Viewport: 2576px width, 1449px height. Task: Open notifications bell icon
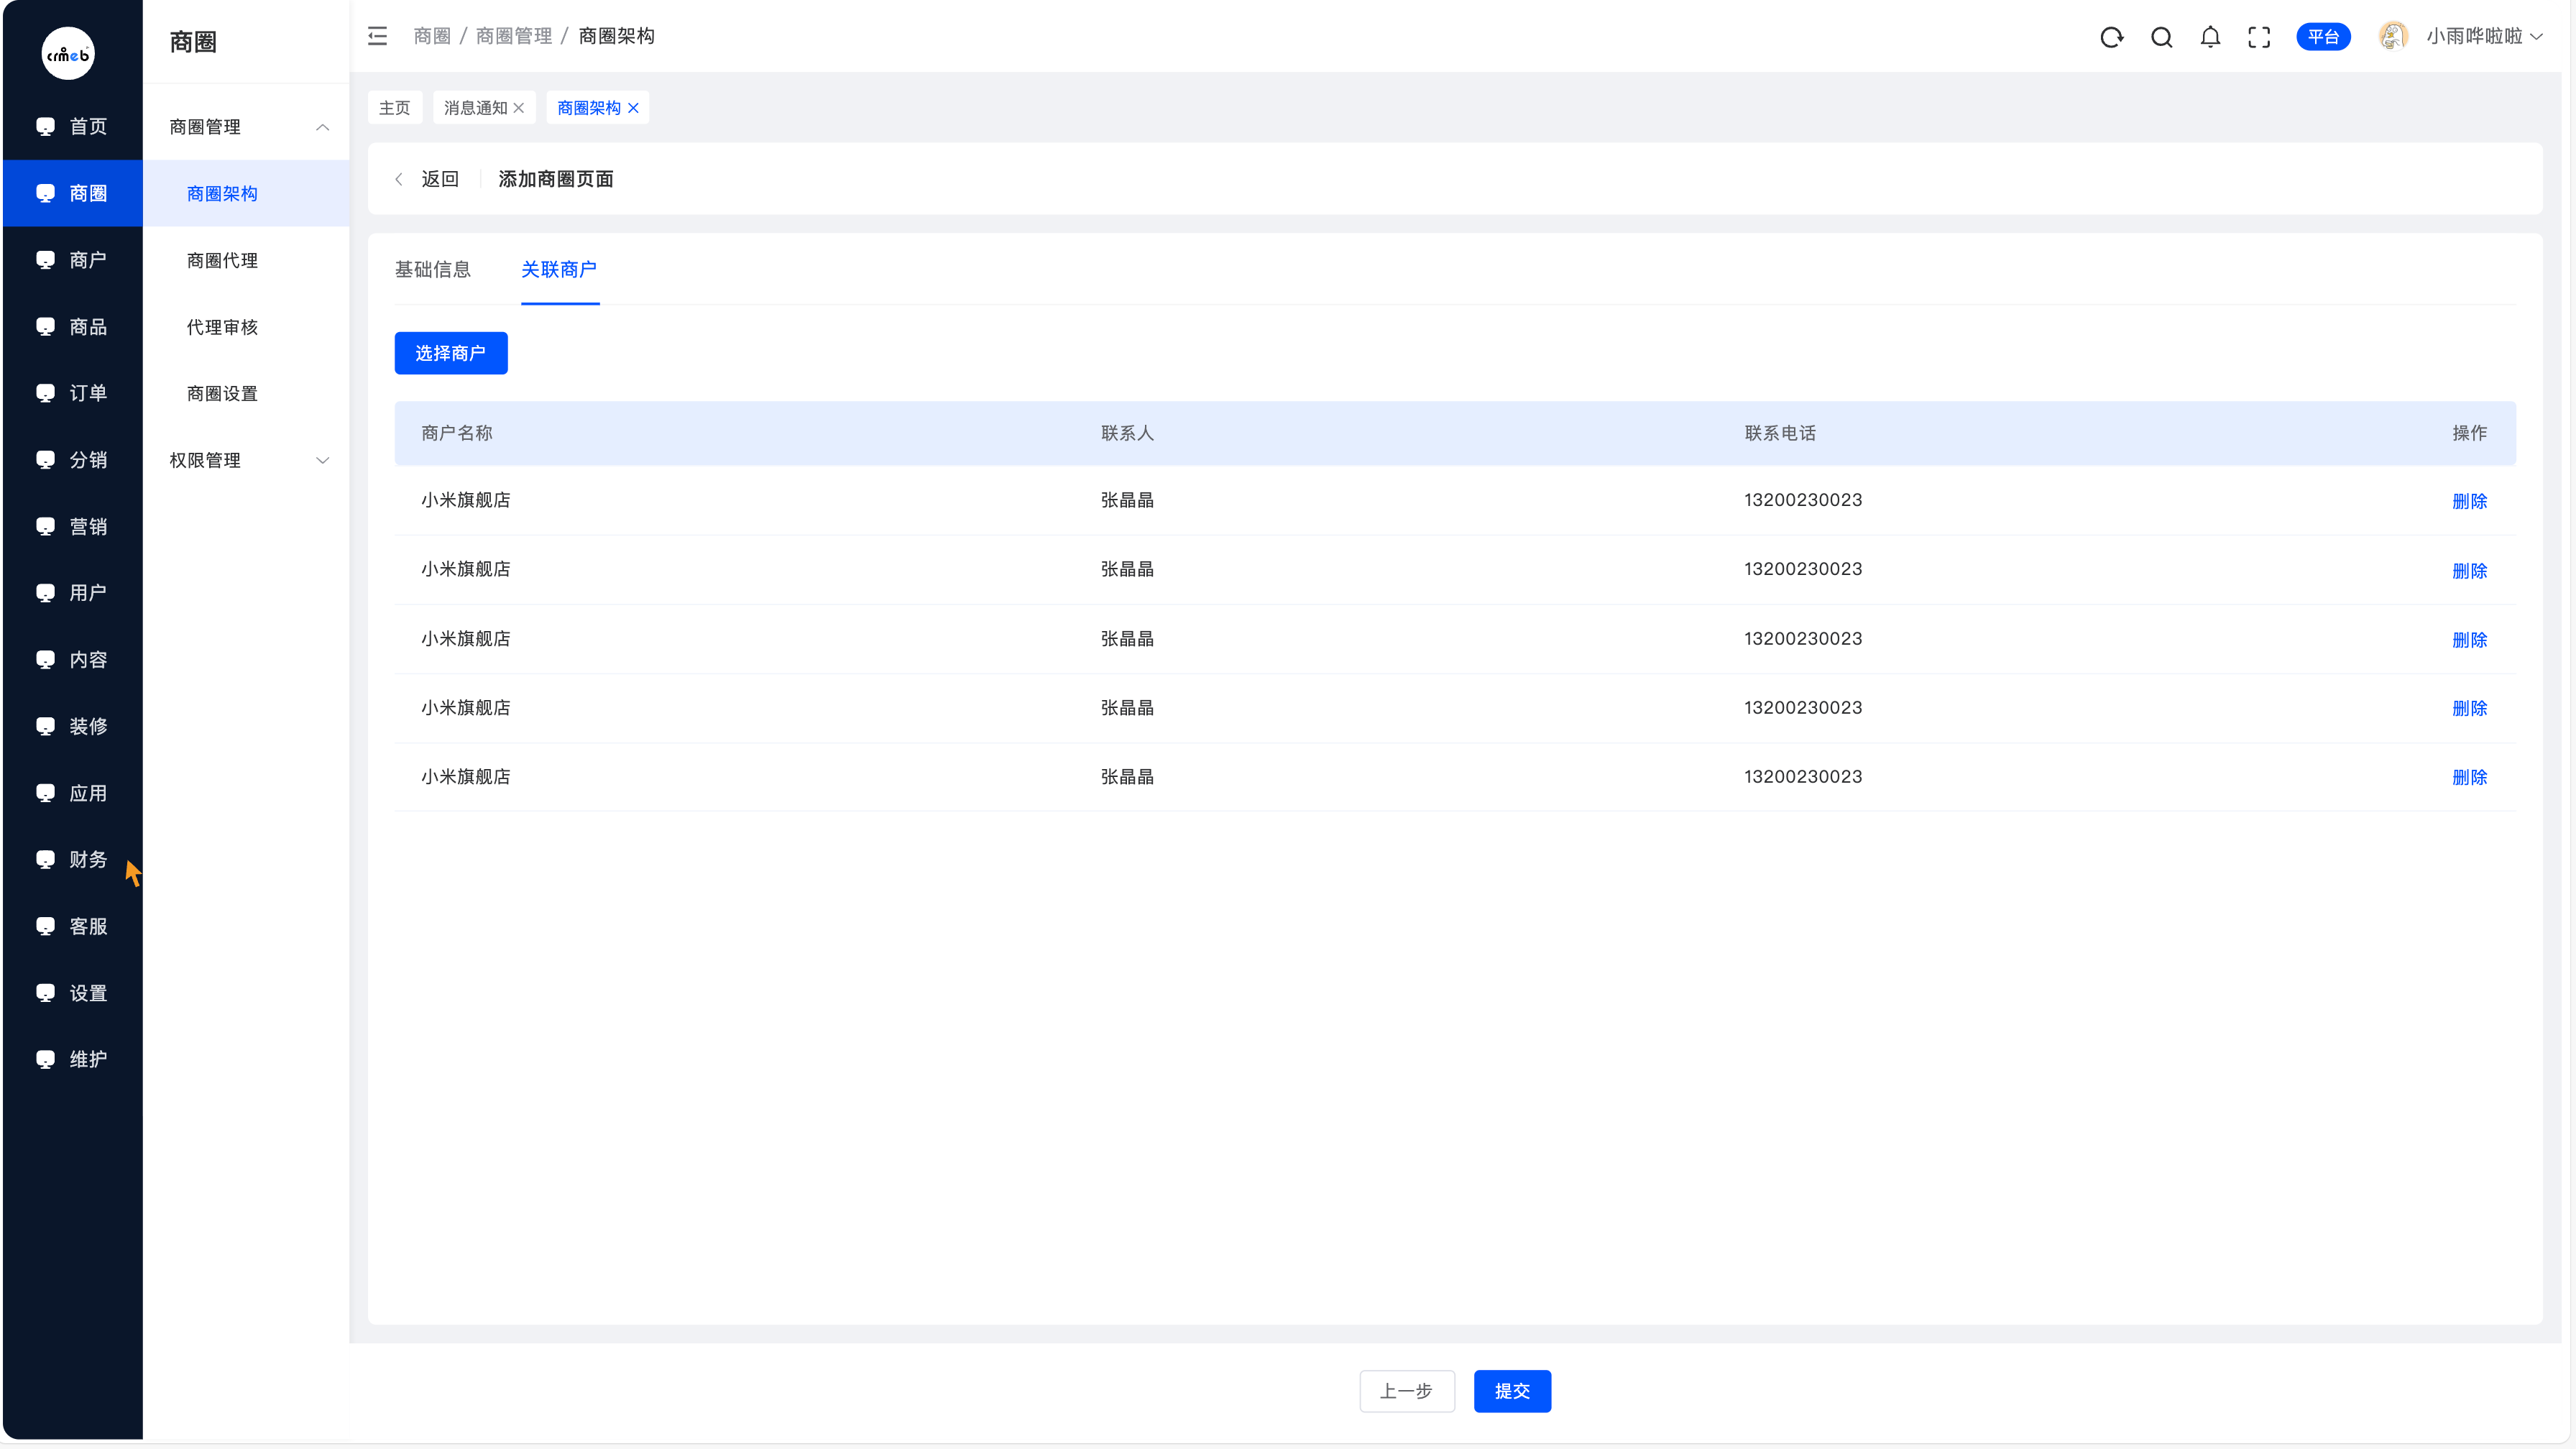2210,37
